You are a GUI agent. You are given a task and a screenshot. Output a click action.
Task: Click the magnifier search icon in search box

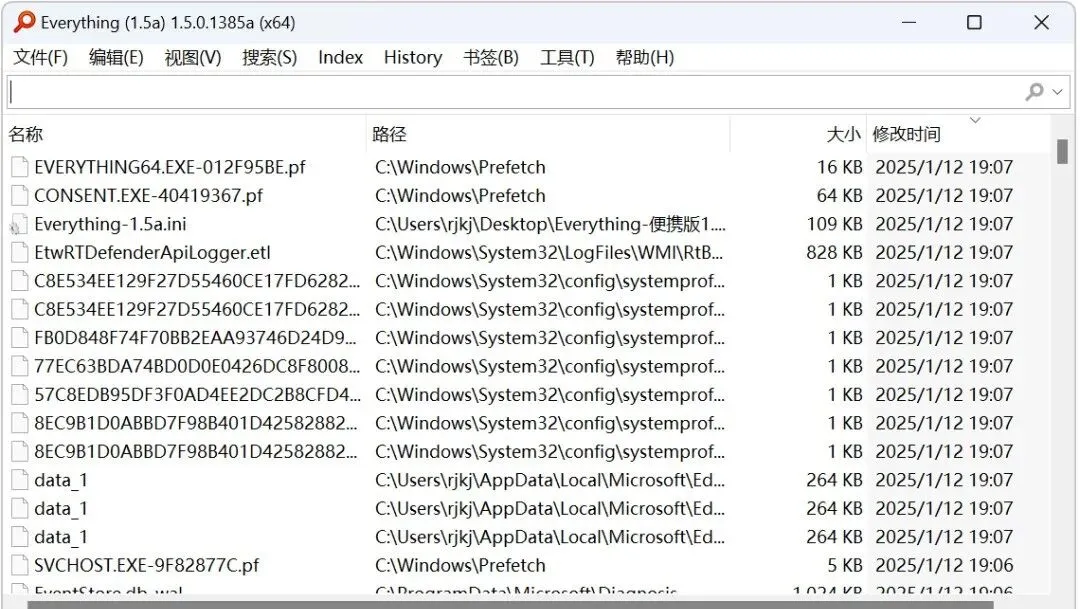pyautogui.click(x=1035, y=92)
